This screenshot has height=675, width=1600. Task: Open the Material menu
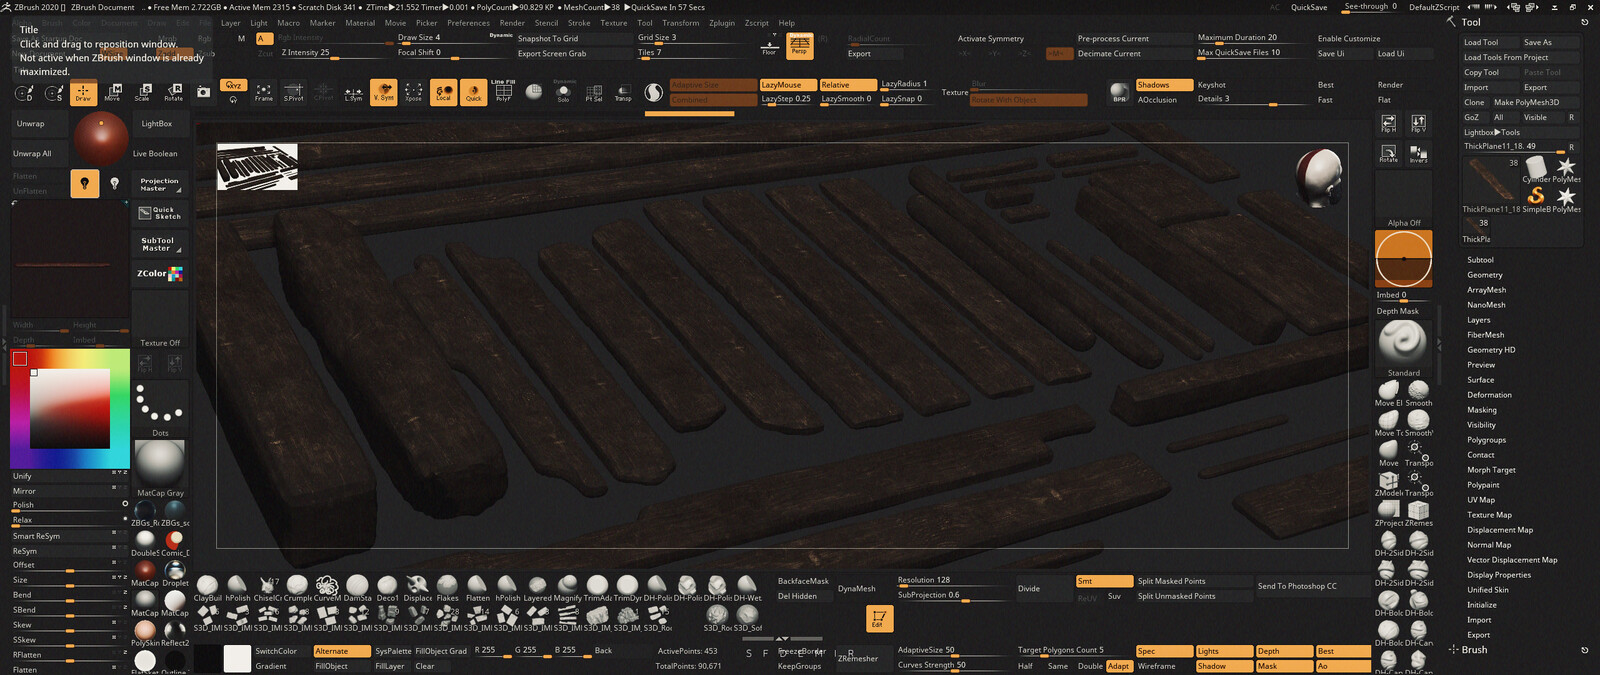(360, 23)
